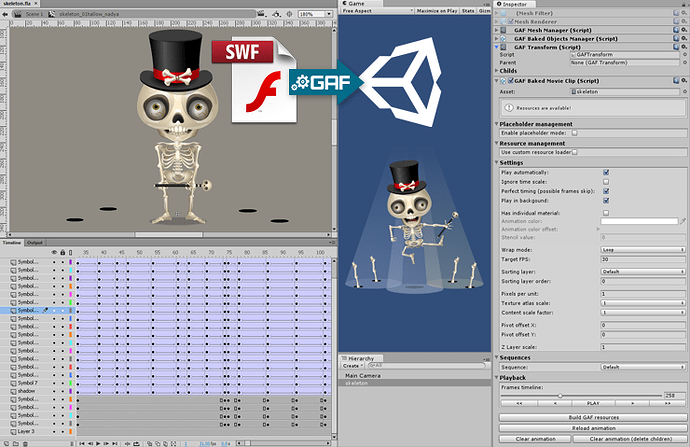Click the Animation color swatch
Screen dimensions: 690x447
pos(639,221)
